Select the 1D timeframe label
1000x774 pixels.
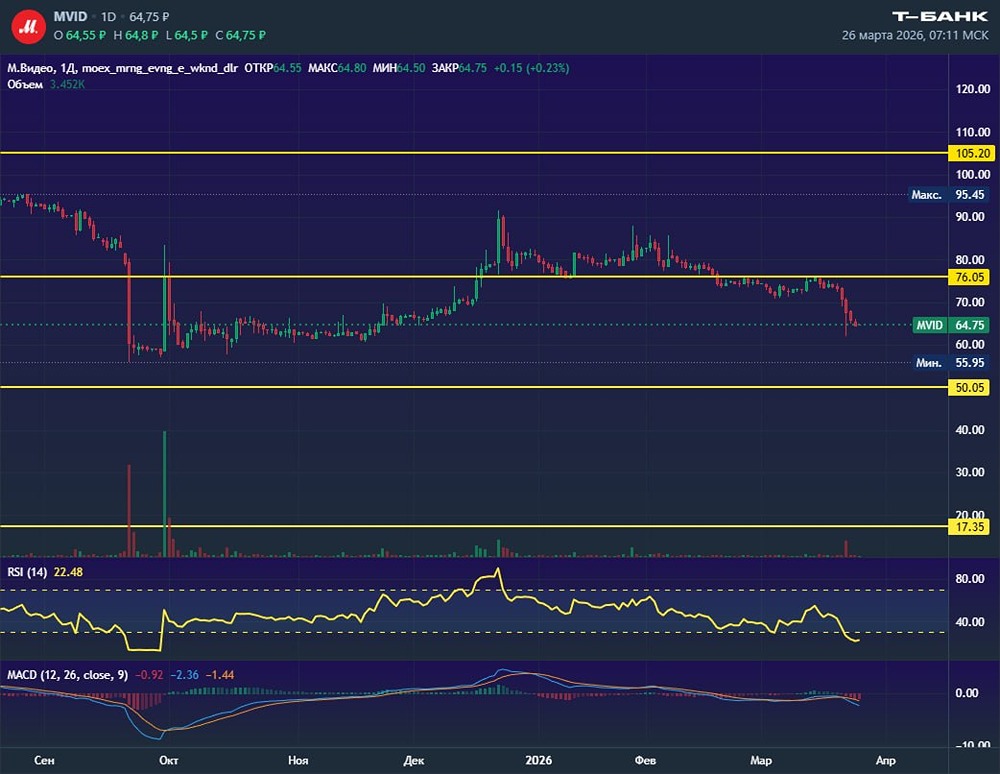(x=108, y=17)
